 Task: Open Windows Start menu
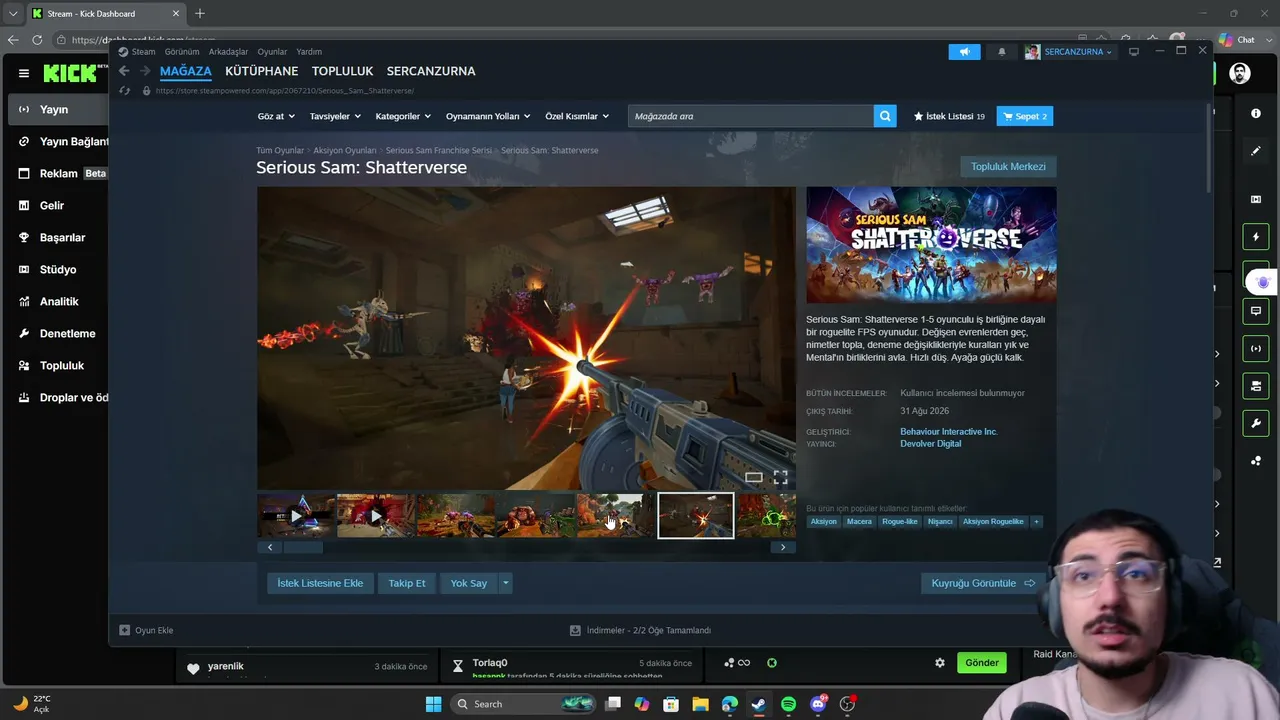[433, 704]
